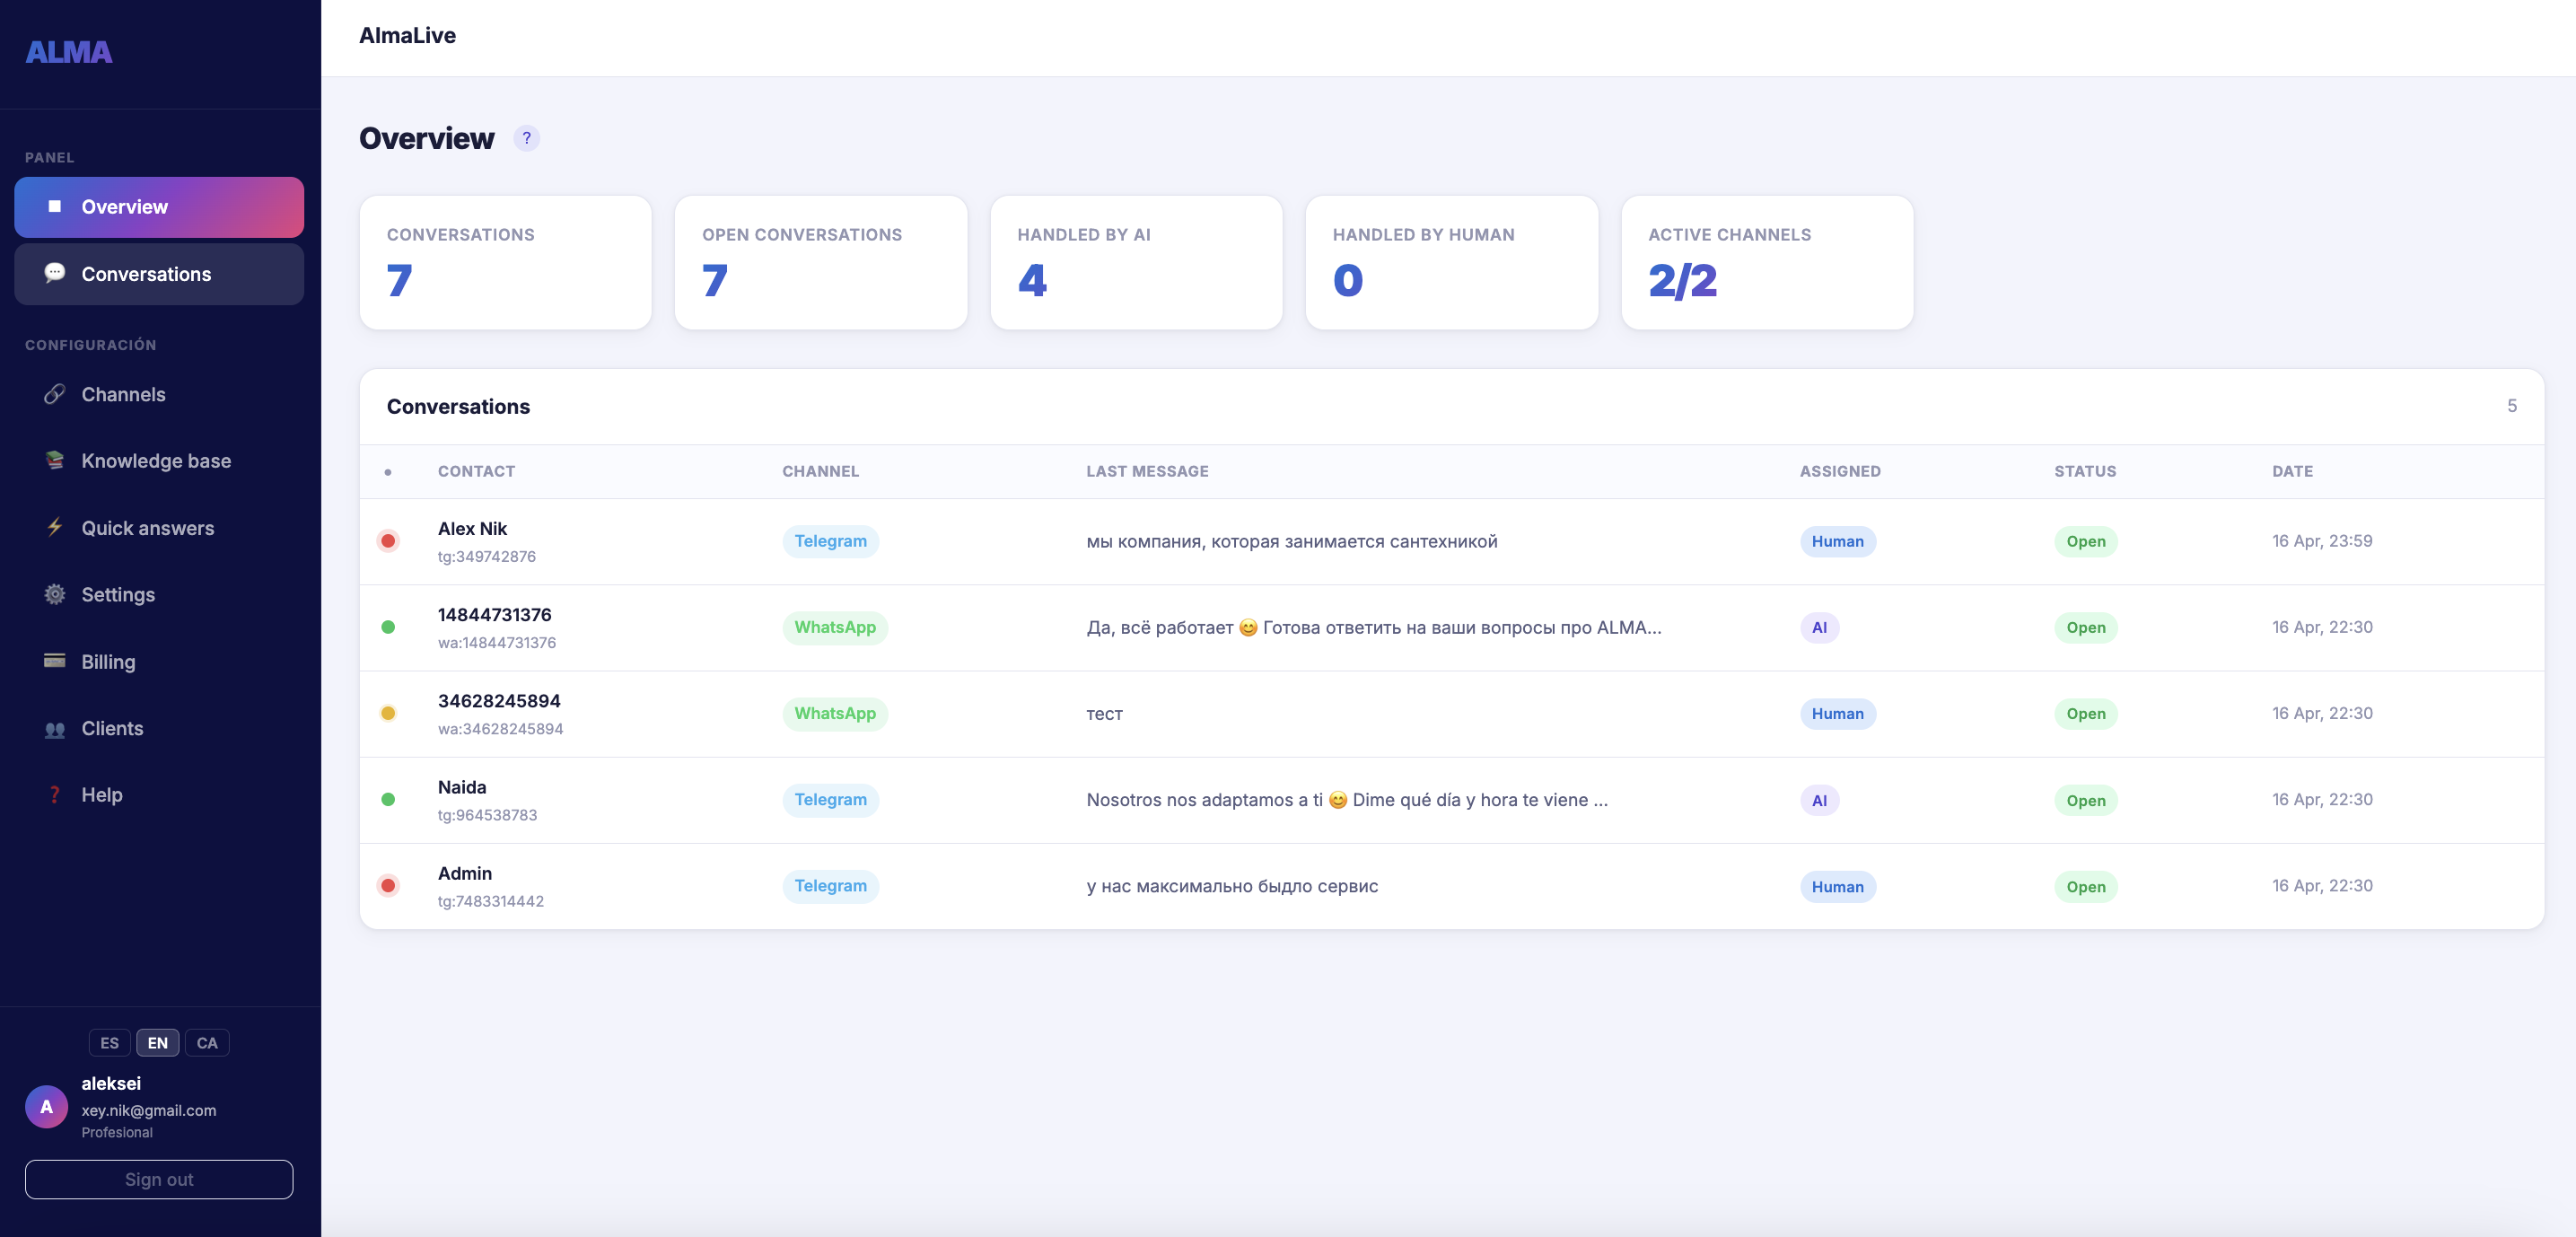The height and width of the screenshot is (1237, 2576).
Task: Open the Overview panel menu item
Action: pos(159,207)
